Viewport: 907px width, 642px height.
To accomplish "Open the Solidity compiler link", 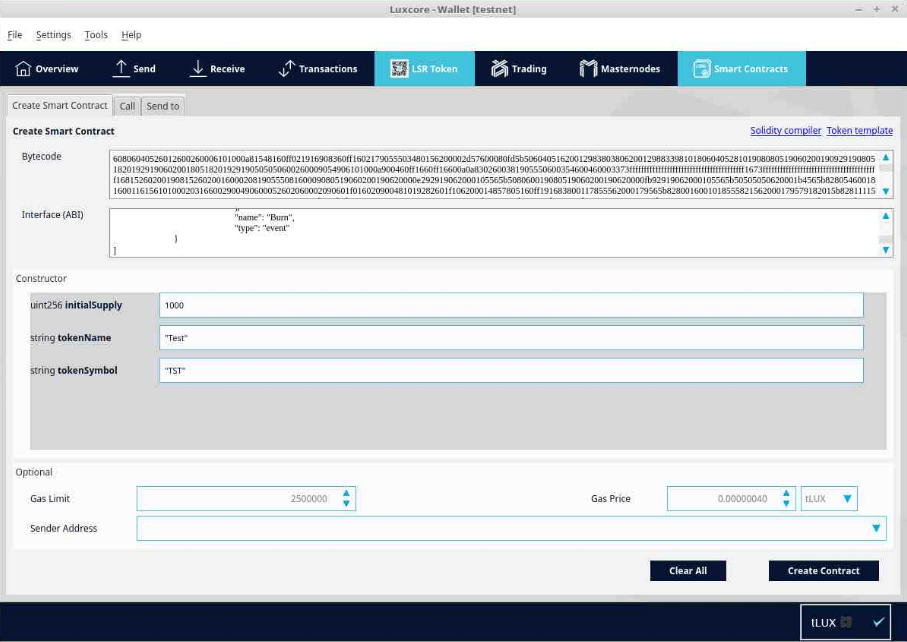I will pos(784,130).
